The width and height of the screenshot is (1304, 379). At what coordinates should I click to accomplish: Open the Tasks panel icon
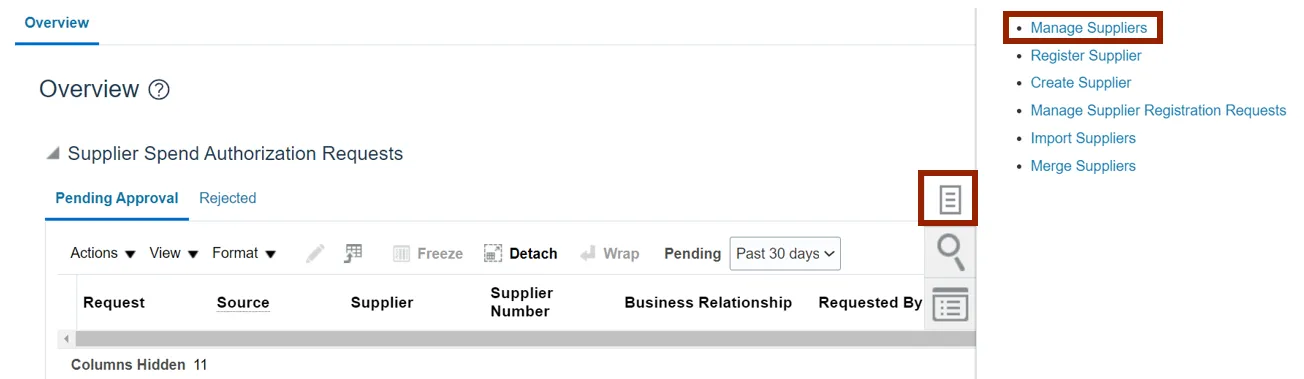click(x=949, y=199)
